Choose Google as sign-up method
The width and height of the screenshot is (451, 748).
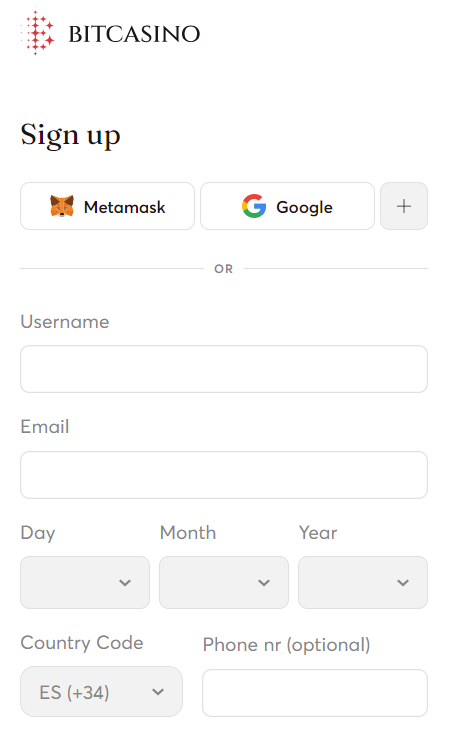287,206
